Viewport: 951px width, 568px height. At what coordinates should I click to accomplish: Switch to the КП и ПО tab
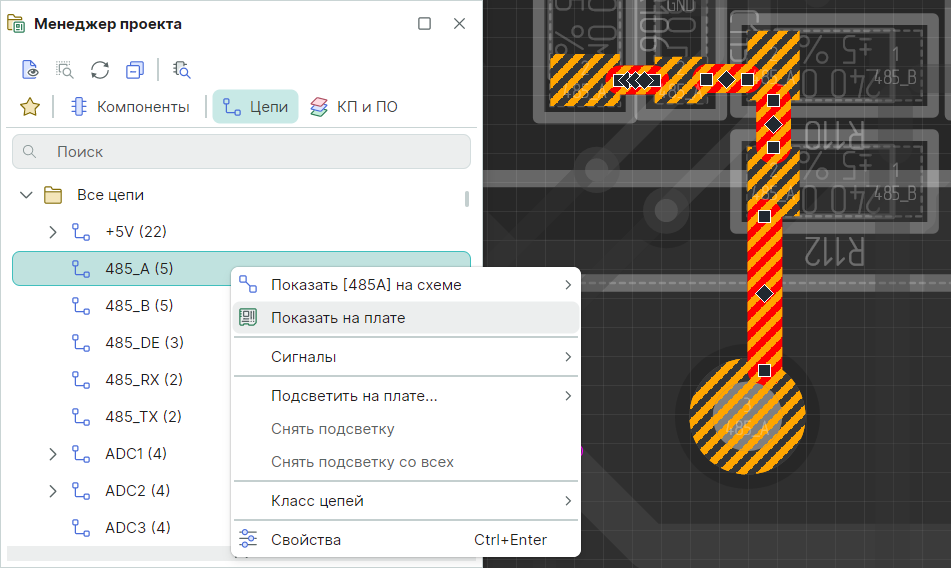pyautogui.click(x=354, y=107)
